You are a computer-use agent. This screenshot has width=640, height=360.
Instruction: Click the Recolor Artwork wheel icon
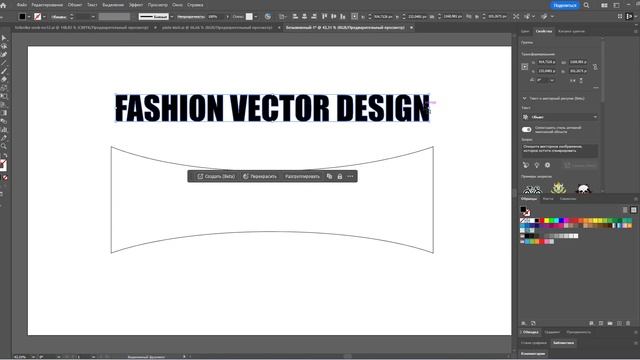pos(268,17)
